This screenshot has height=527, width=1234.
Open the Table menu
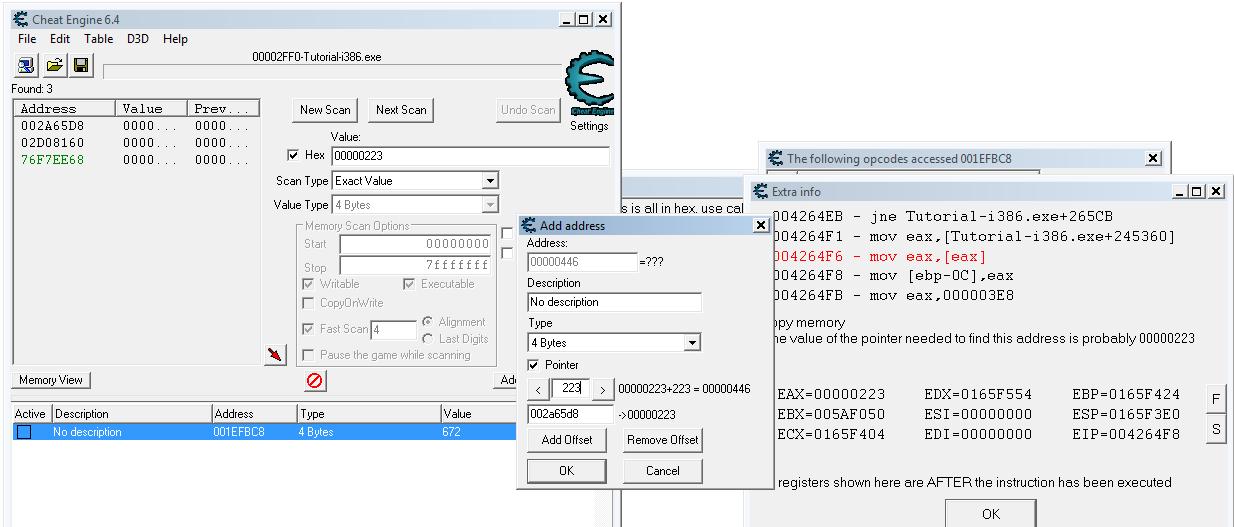[x=98, y=39]
